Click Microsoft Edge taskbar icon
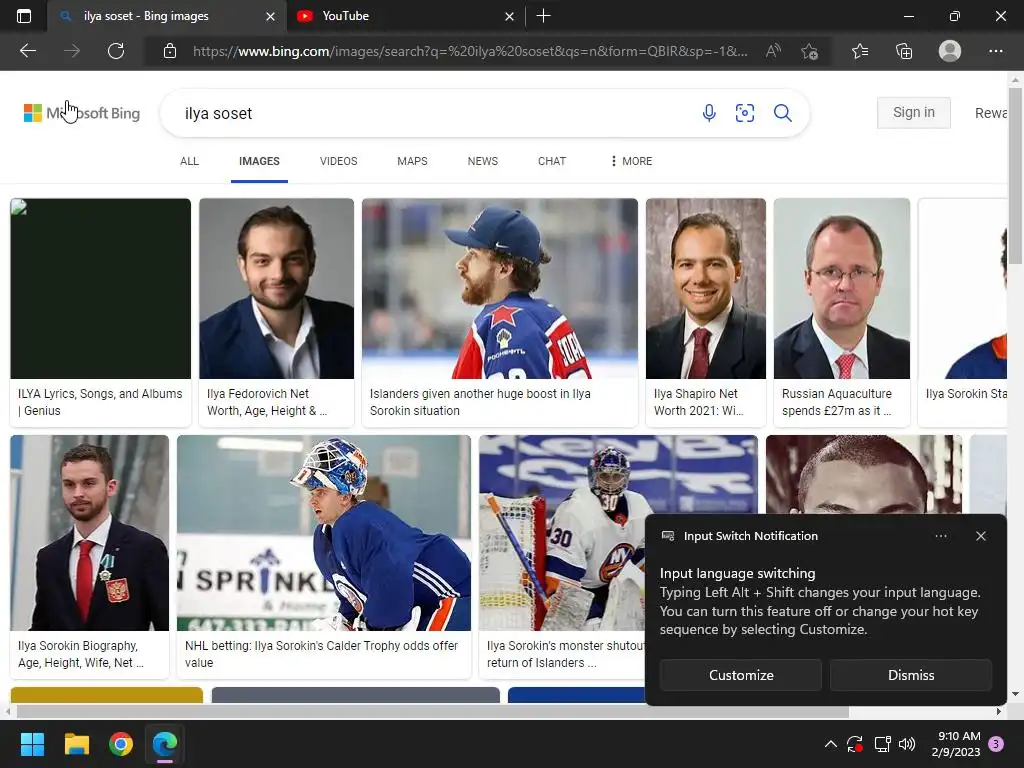Image resolution: width=1024 pixels, height=768 pixels. click(165, 744)
